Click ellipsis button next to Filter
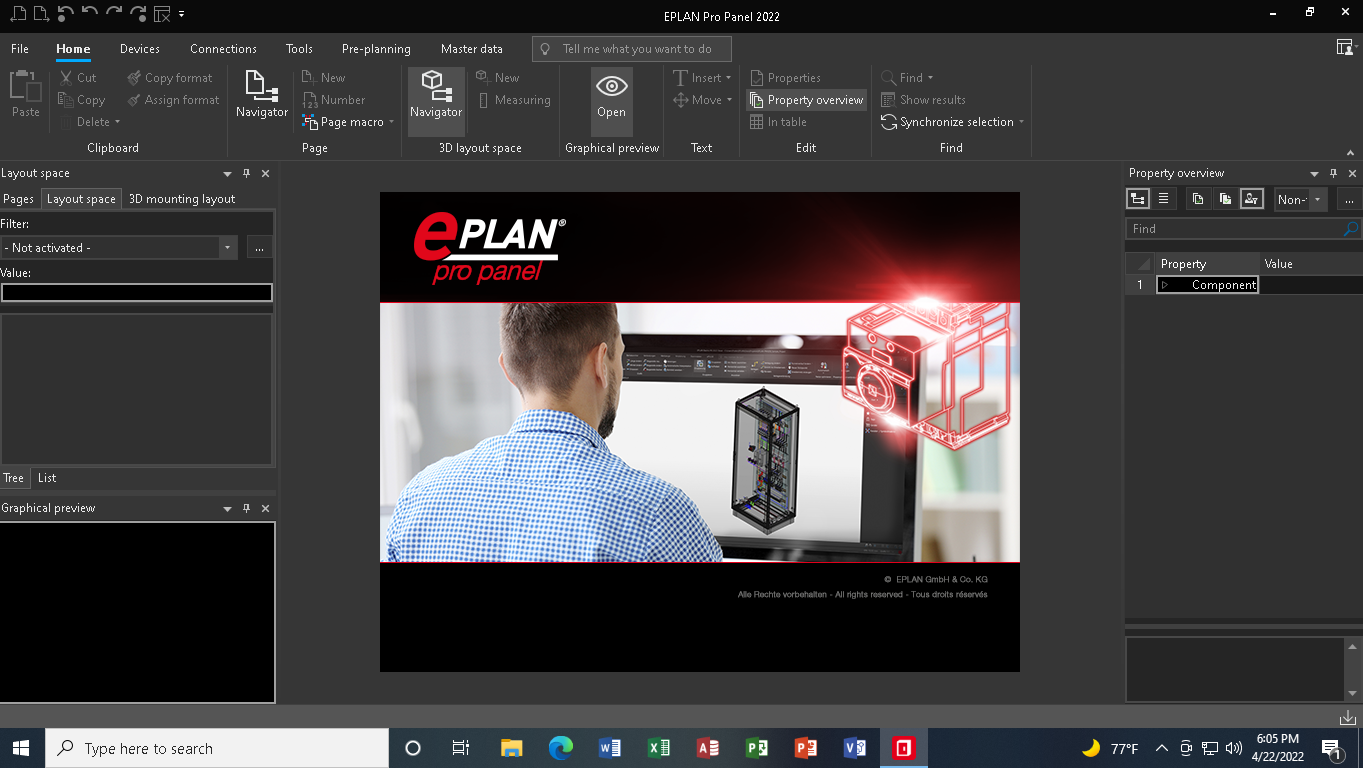This screenshot has height=768, width=1363. pos(259,248)
